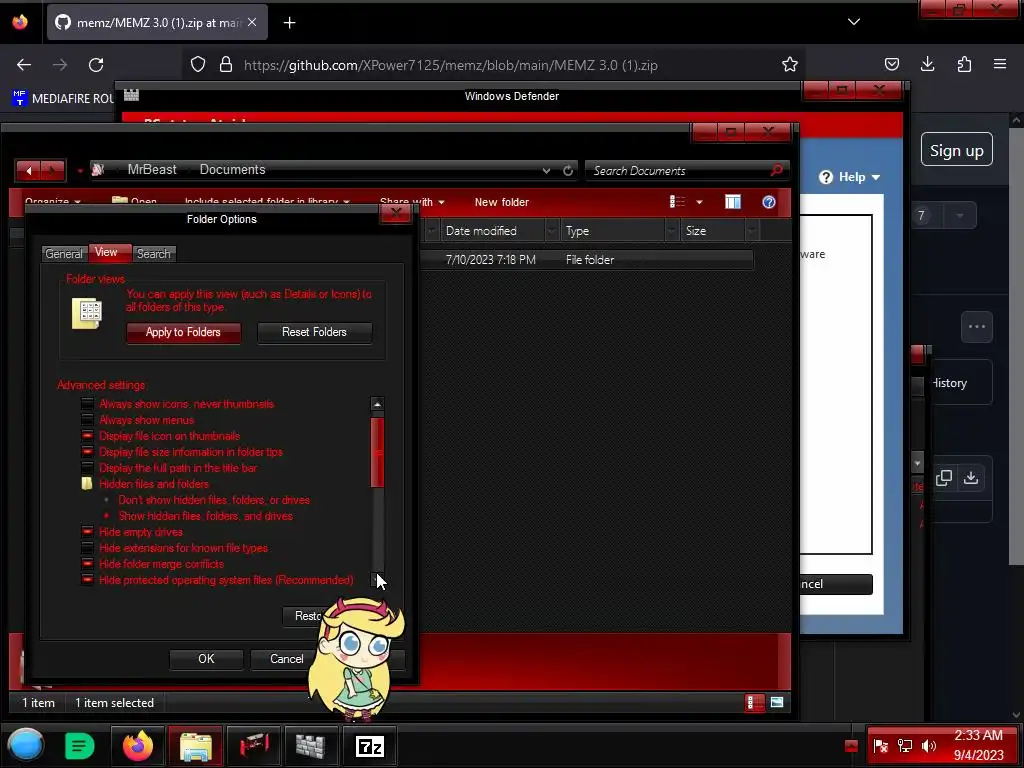Toggle Hide extensions for known file types
Image resolution: width=1024 pixels, height=768 pixels.
click(87, 548)
